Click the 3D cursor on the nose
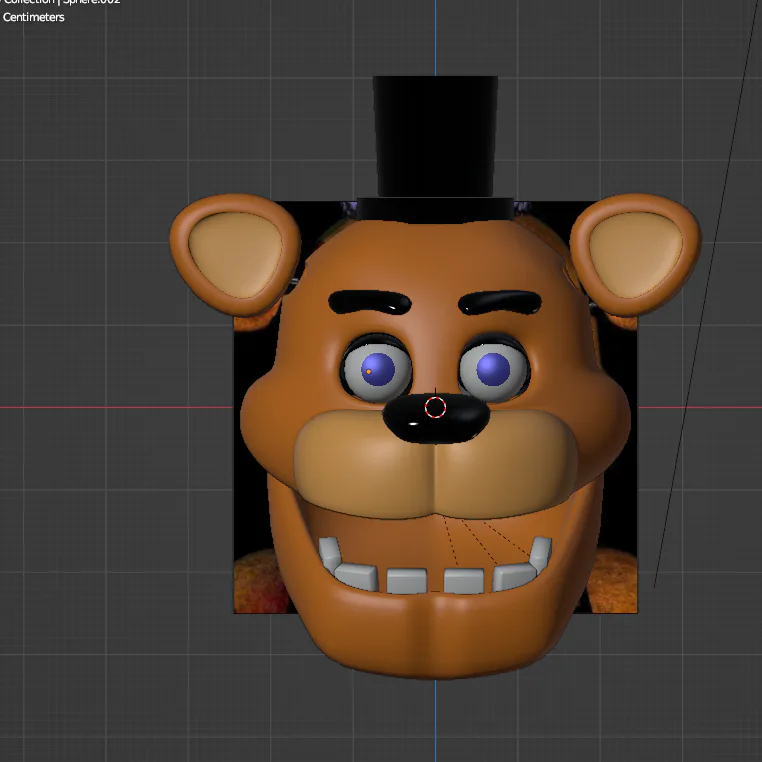Viewport: 762px width, 762px height. pyautogui.click(x=435, y=407)
